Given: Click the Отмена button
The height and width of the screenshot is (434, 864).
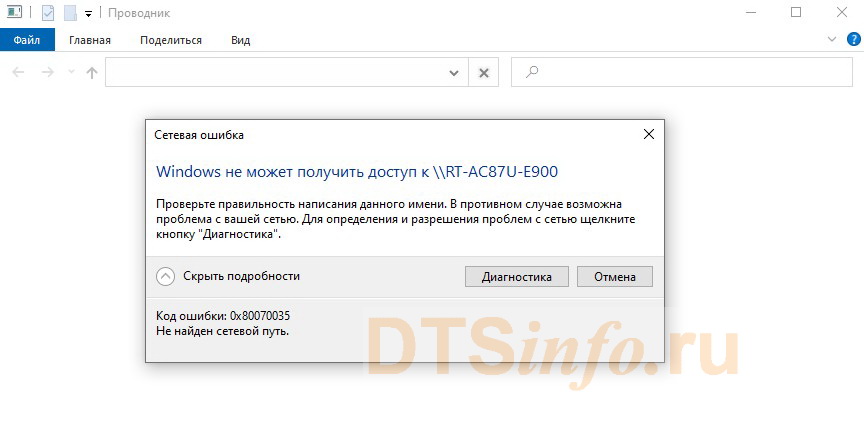Looking at the screenshot, I should 614,276.
